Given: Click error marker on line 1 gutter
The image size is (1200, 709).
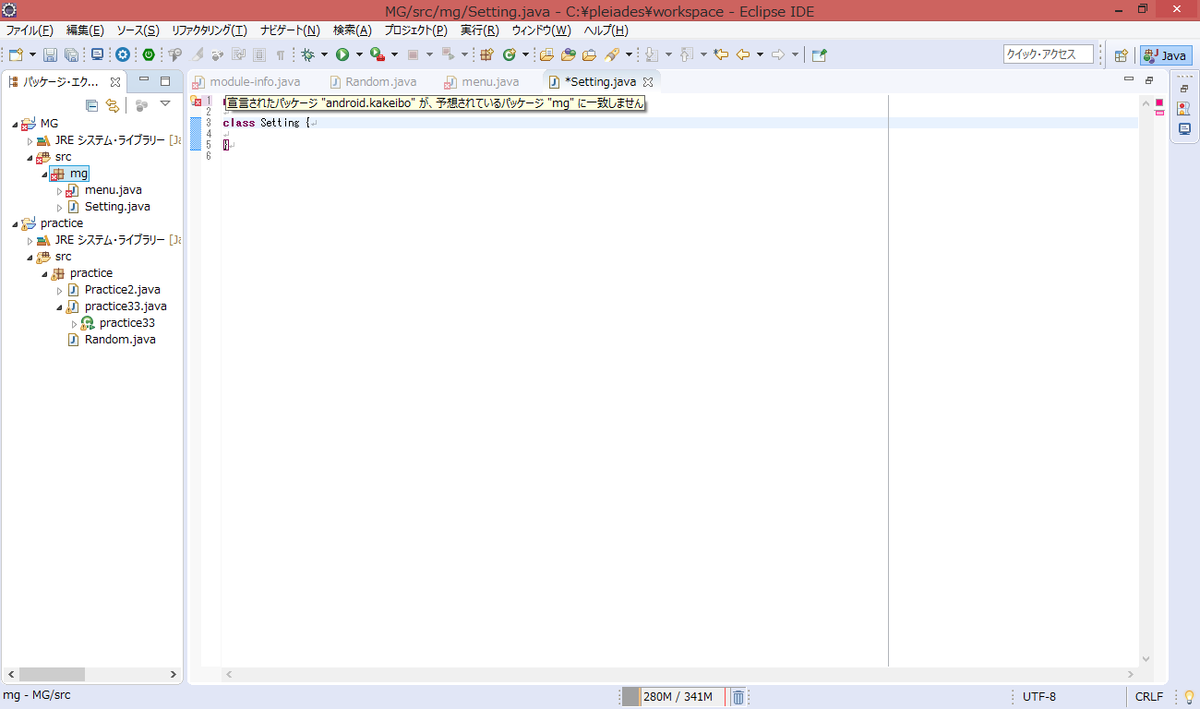Looking at the screenshot, I should 197,101.
